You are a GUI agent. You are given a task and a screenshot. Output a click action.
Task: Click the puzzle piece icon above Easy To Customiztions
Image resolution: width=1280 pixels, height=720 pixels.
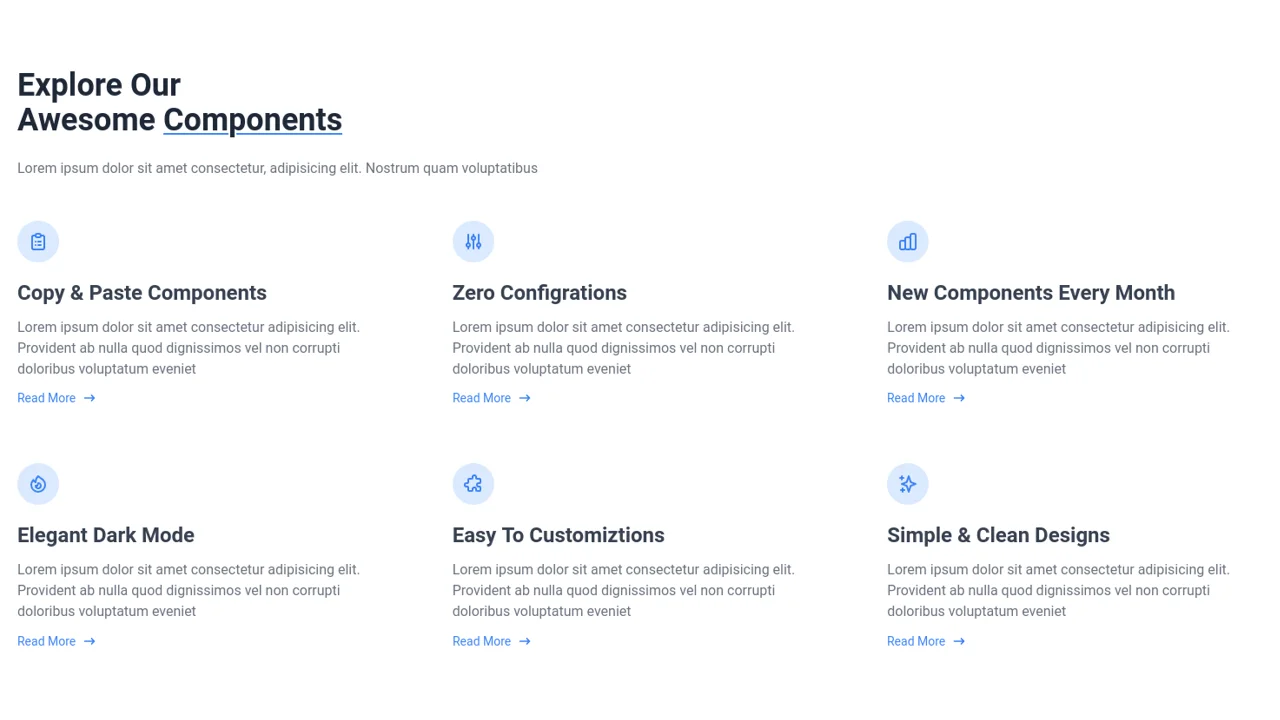[x=473, y=484]
